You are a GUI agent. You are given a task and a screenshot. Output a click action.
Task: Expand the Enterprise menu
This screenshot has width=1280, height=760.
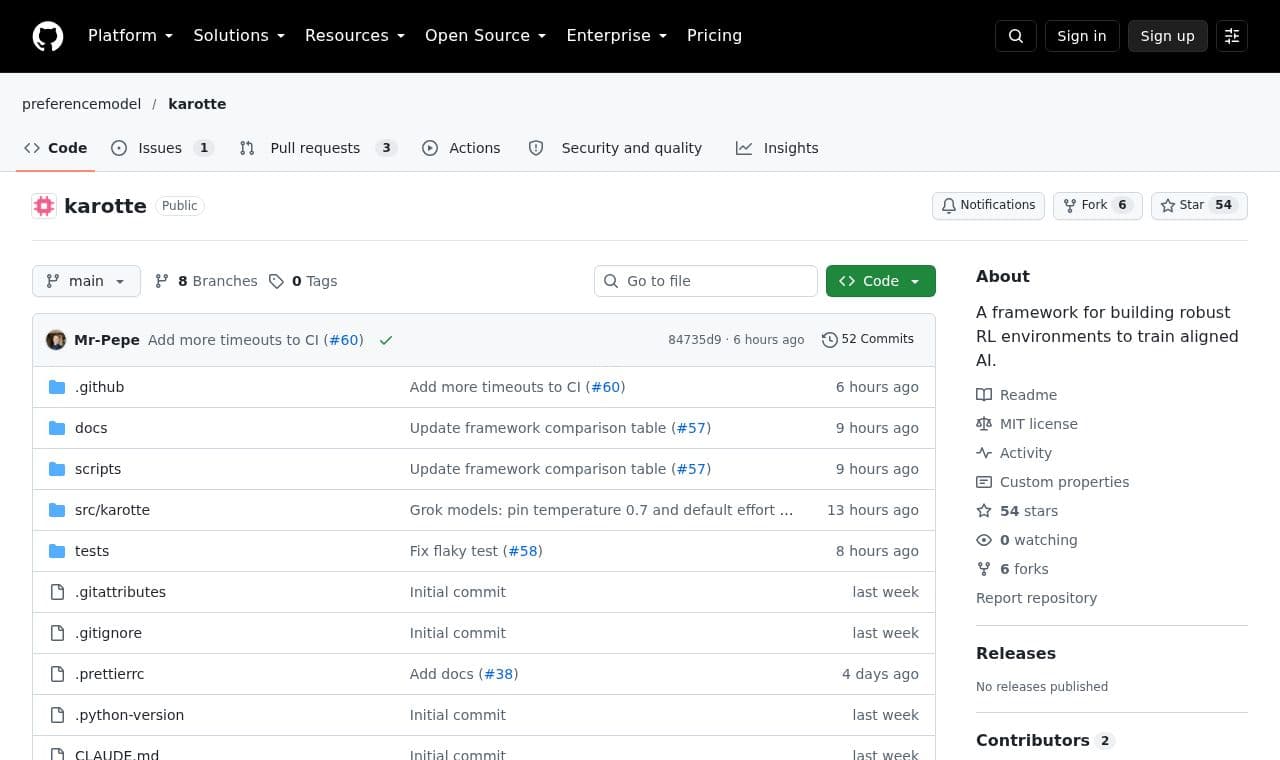click(x=616, y=36)
